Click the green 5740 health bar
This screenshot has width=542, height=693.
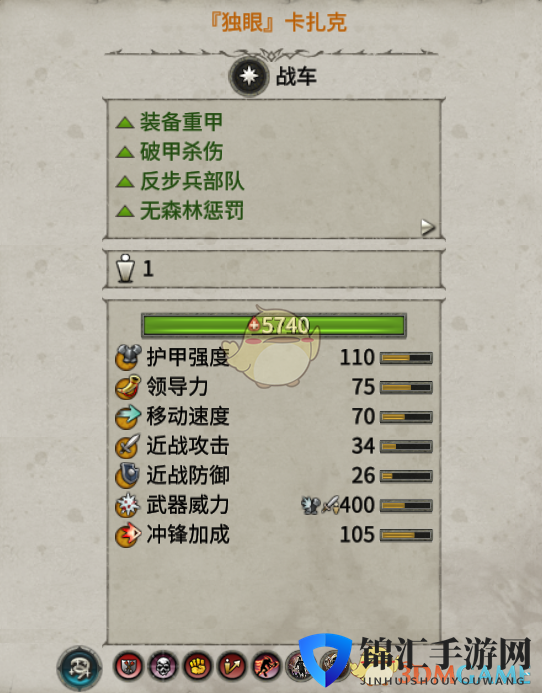coord(273,326)
